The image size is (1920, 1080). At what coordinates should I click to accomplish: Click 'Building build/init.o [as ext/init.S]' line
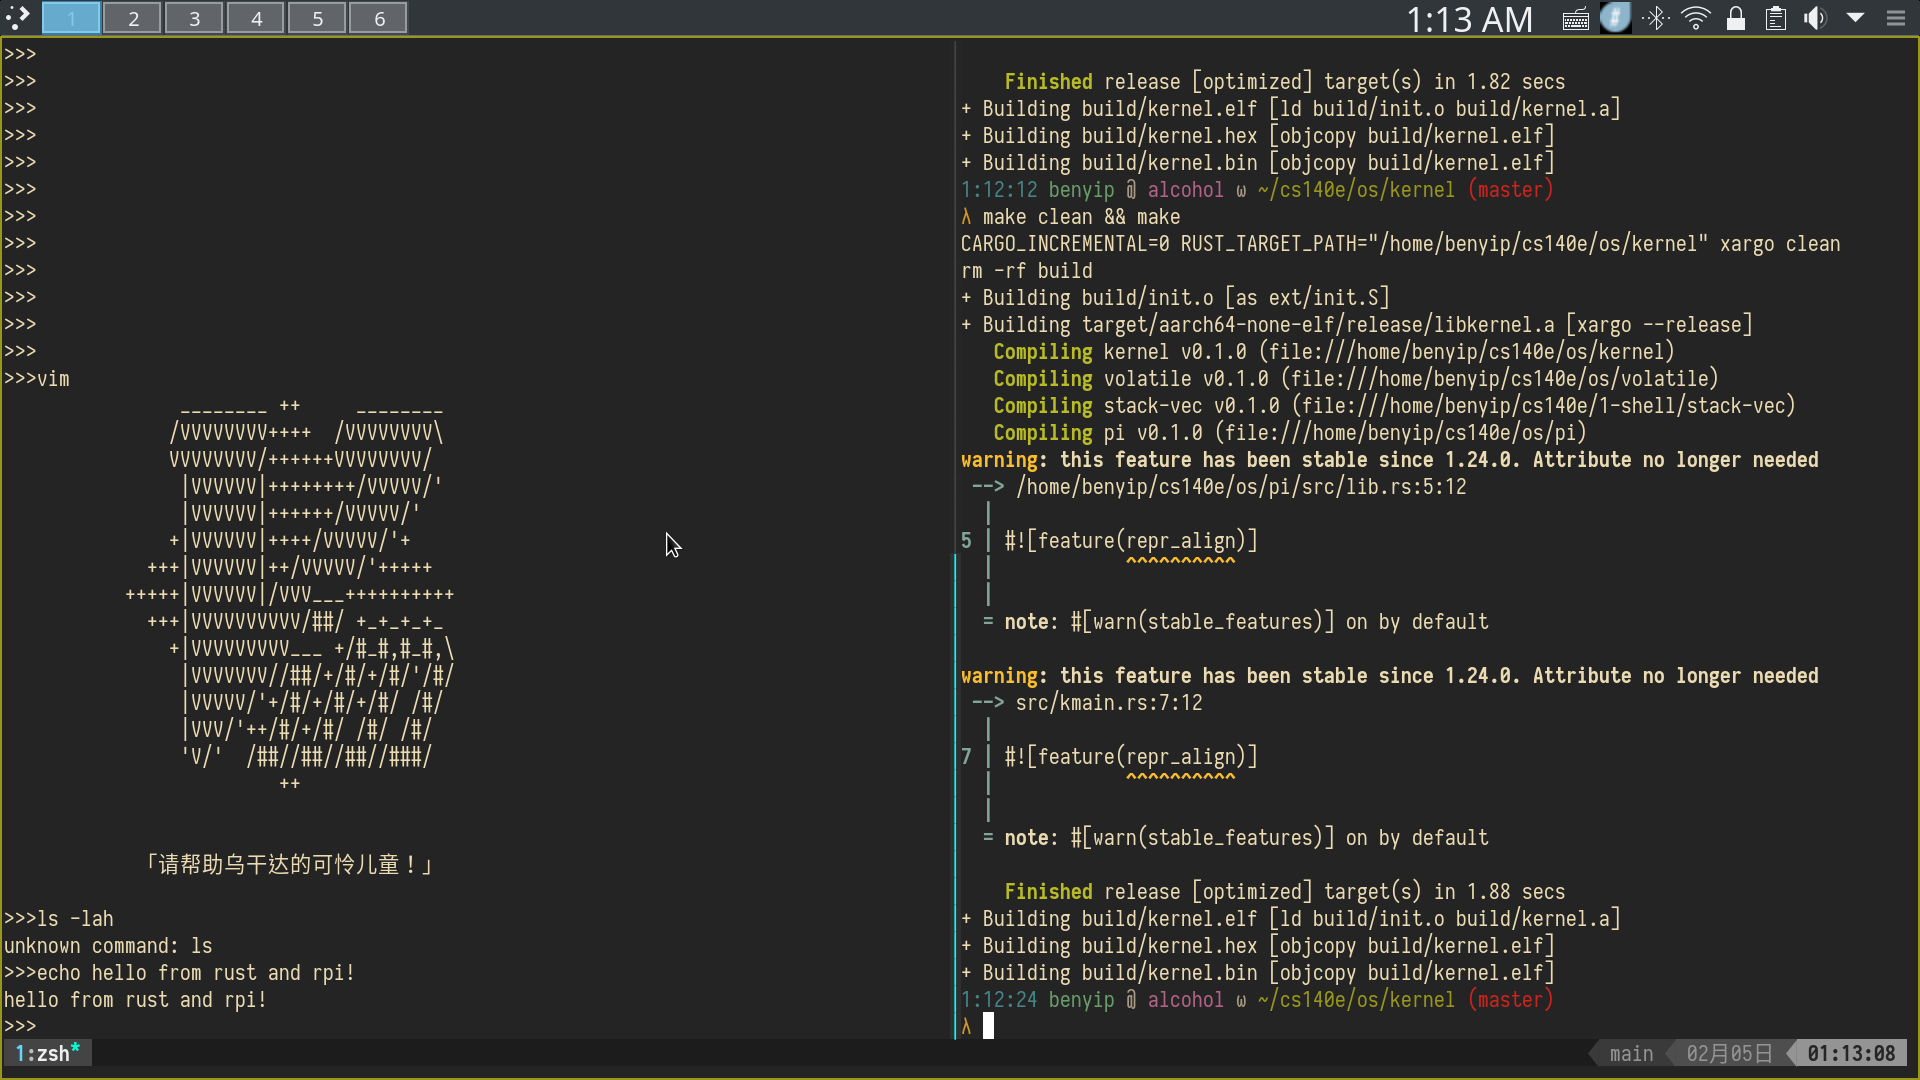pyautogui.click(x=1175, y=298)
